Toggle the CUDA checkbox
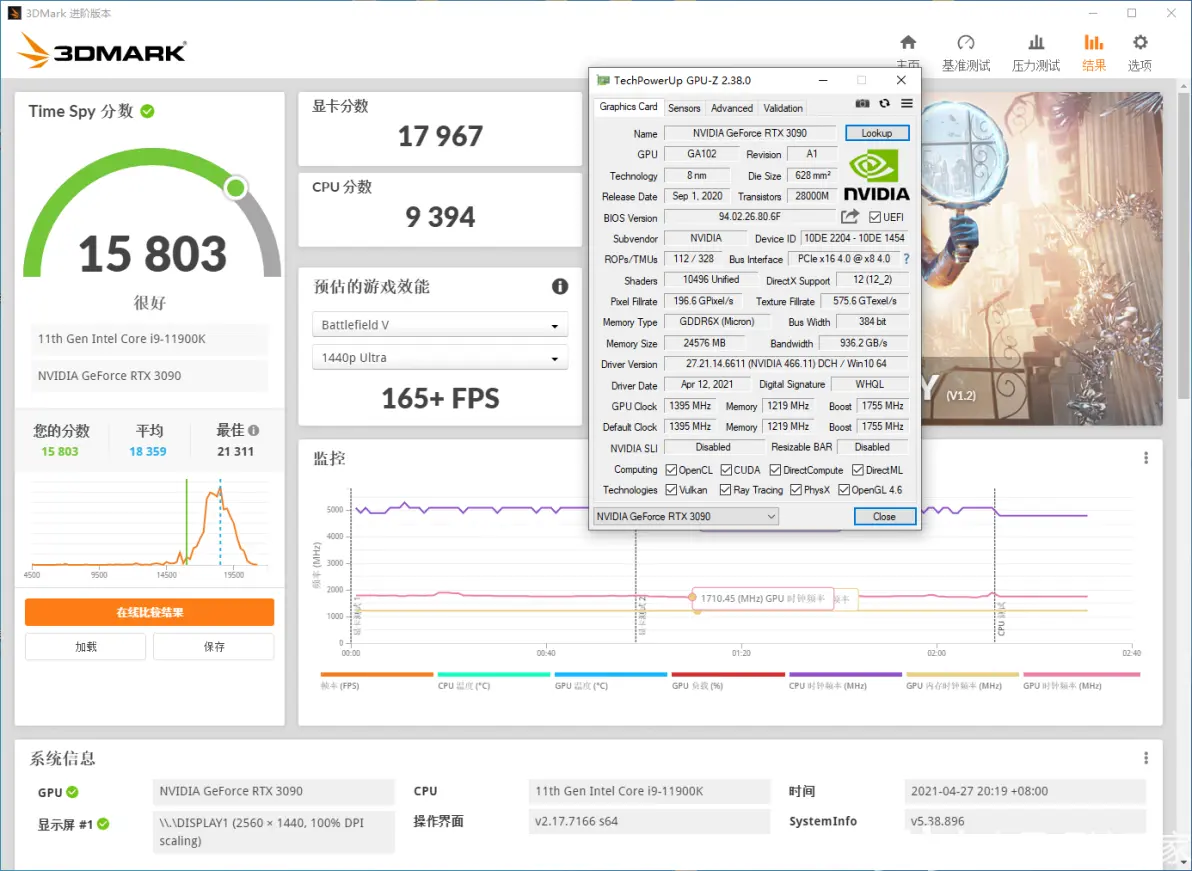The image size is (1192, 871). pos(726,470)
